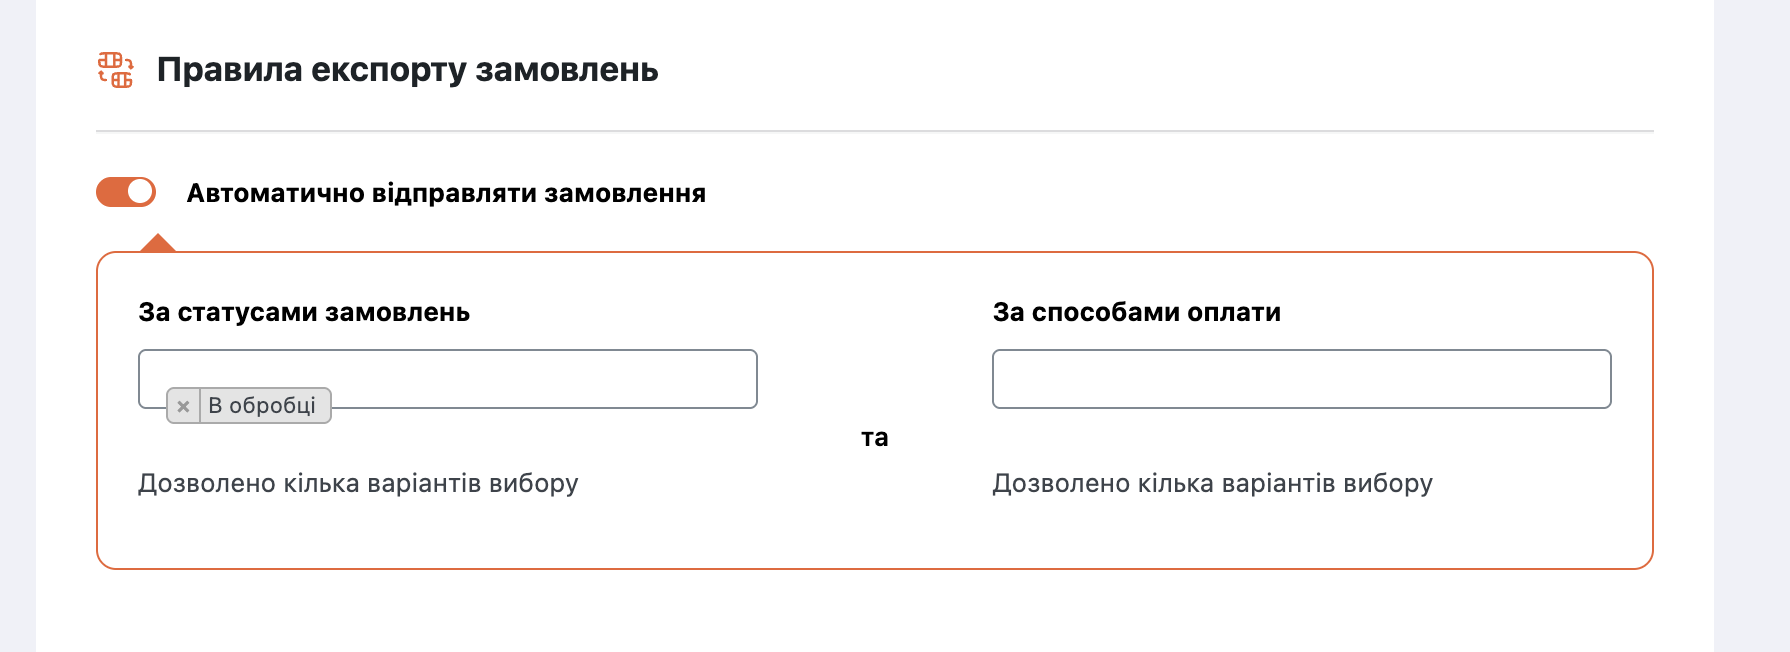Click the "Правила експорту замовлень" heading
This screenshot has height=652, width=1790.
(407, 70)
